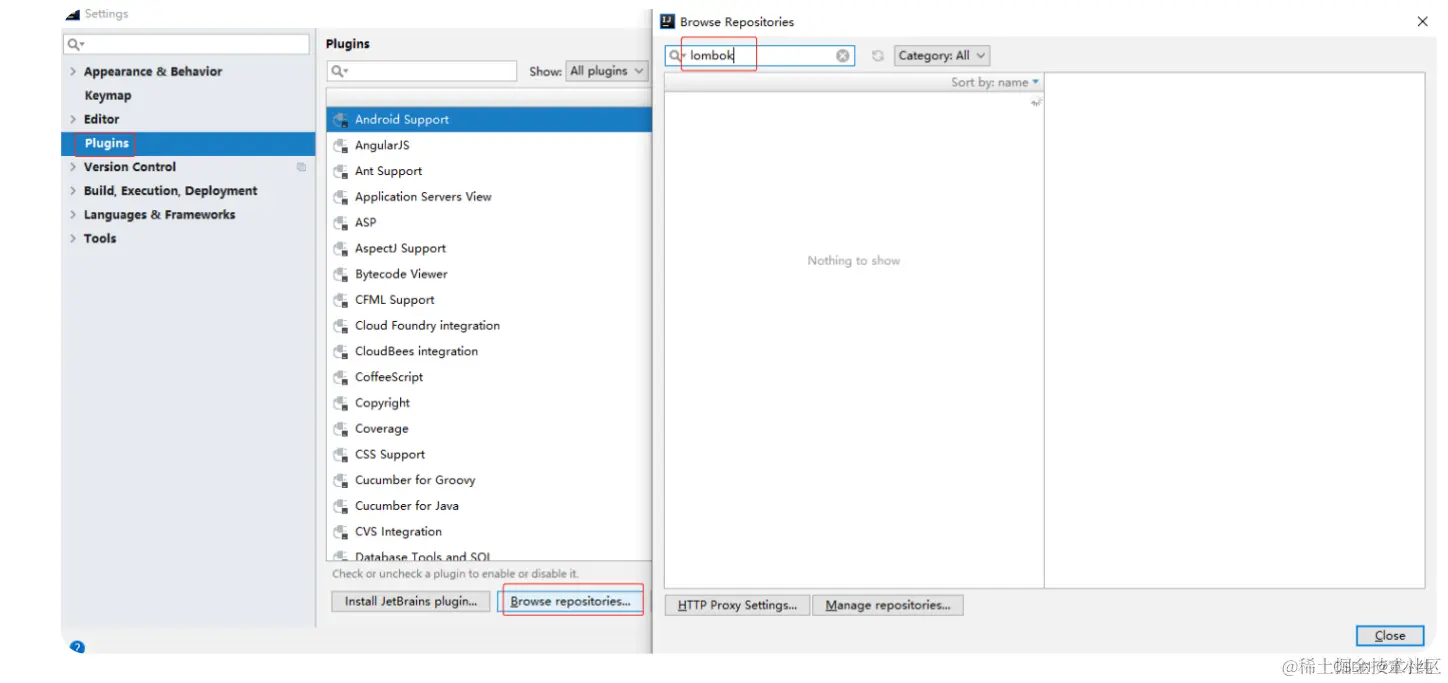Click the Manage repositories... button
The height and width of the screenshot is (683, 1448).
[x=888, y=605]
